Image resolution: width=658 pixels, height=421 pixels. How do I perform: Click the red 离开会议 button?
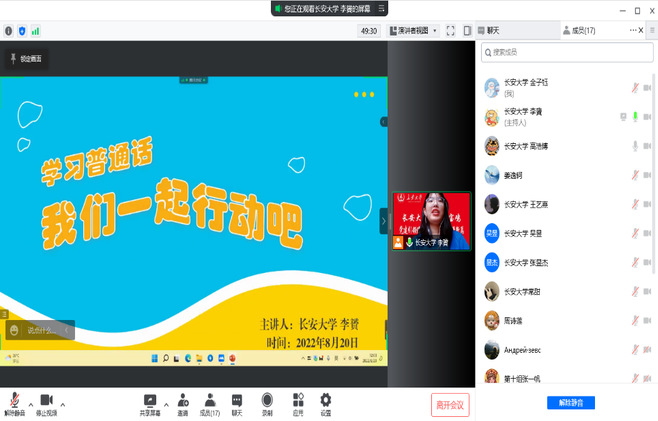pos(449,404)
